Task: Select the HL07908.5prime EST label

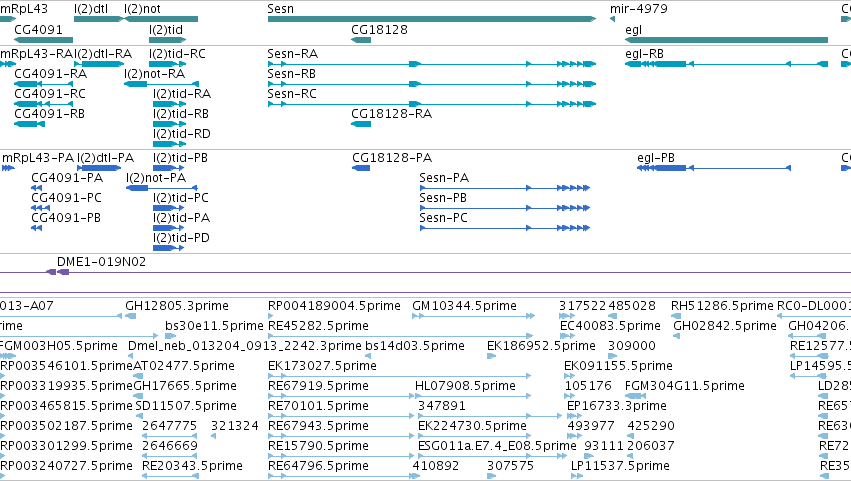Action: coord(465,385)
